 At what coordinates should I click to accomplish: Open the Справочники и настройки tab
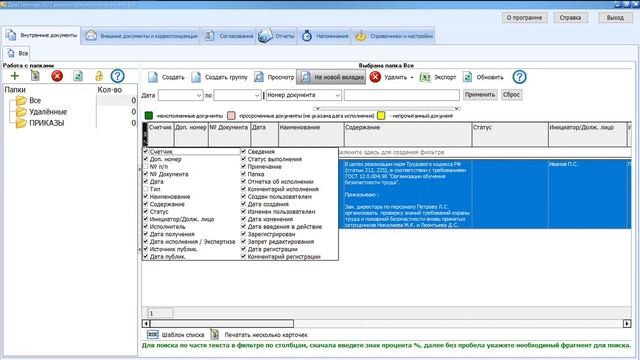click(x=393, y=36)
